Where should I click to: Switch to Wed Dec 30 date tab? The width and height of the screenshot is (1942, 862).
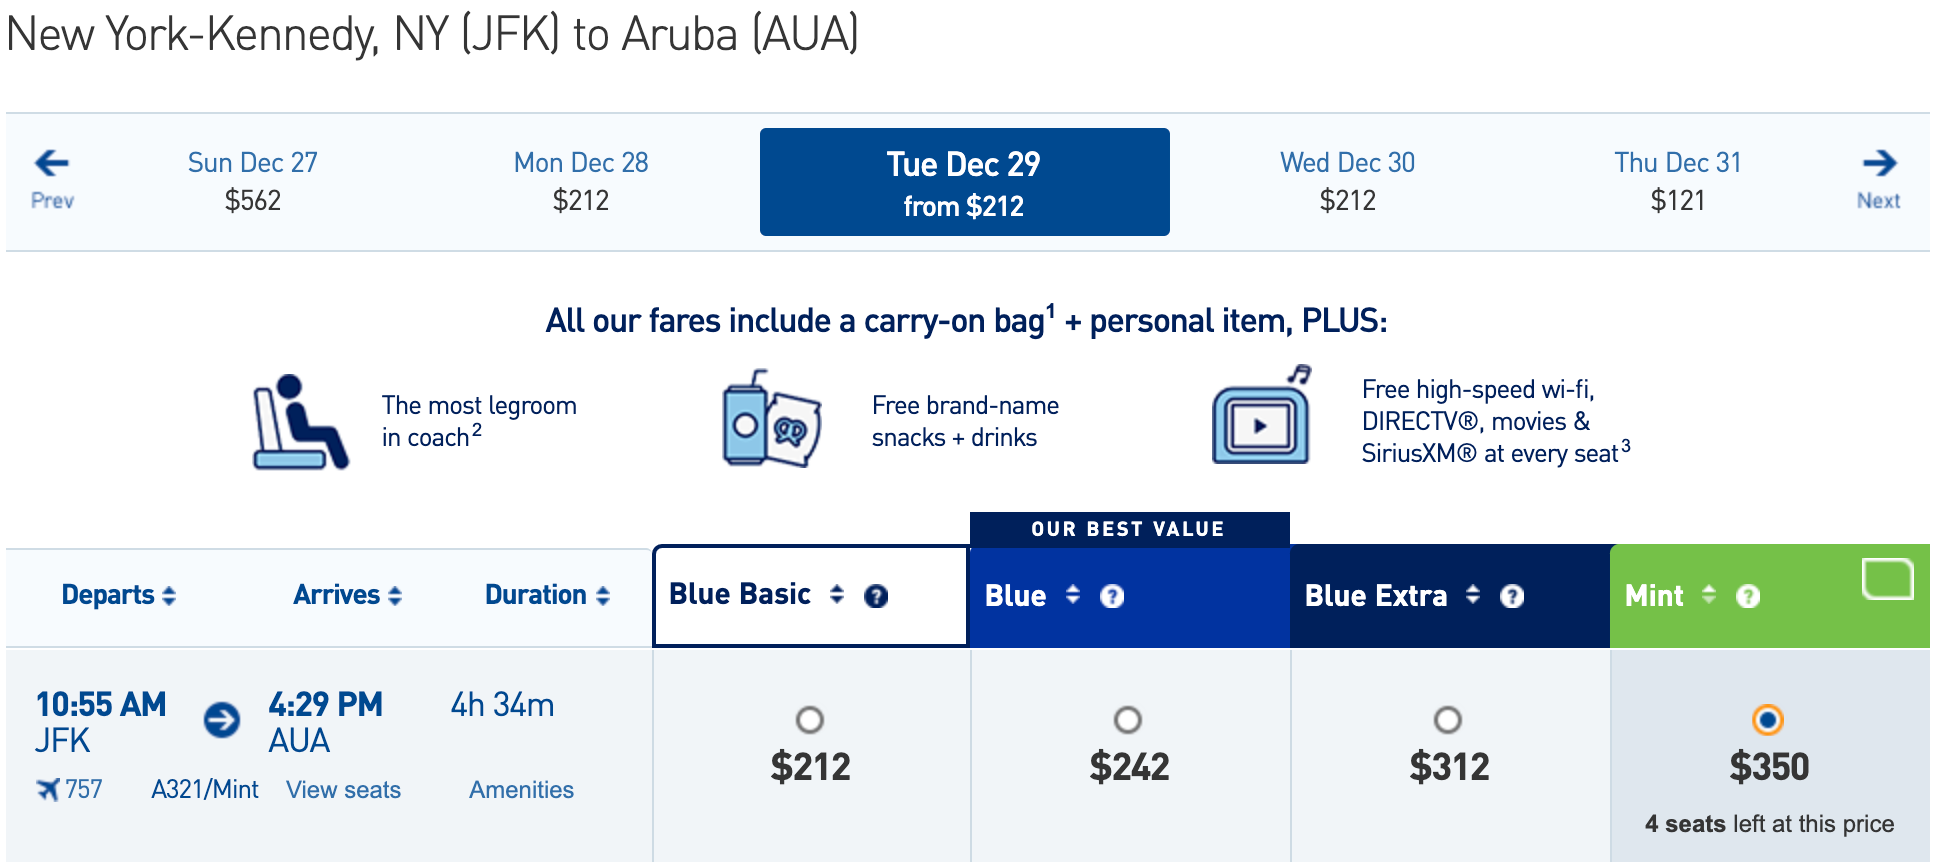(1347, 181)
